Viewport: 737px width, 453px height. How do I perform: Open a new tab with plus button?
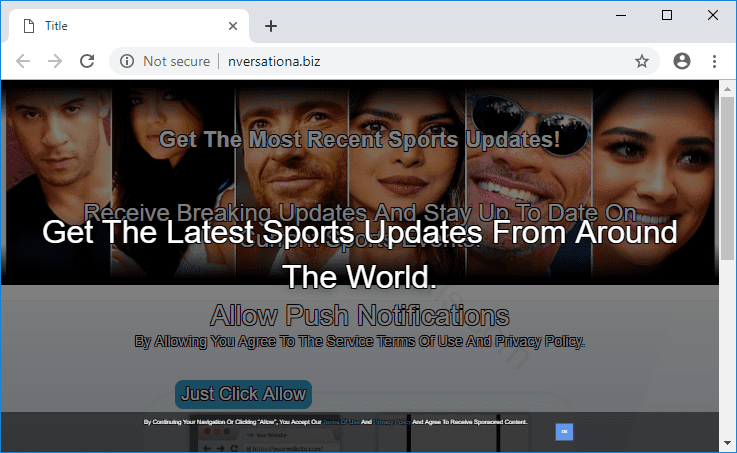pos(270,26)
